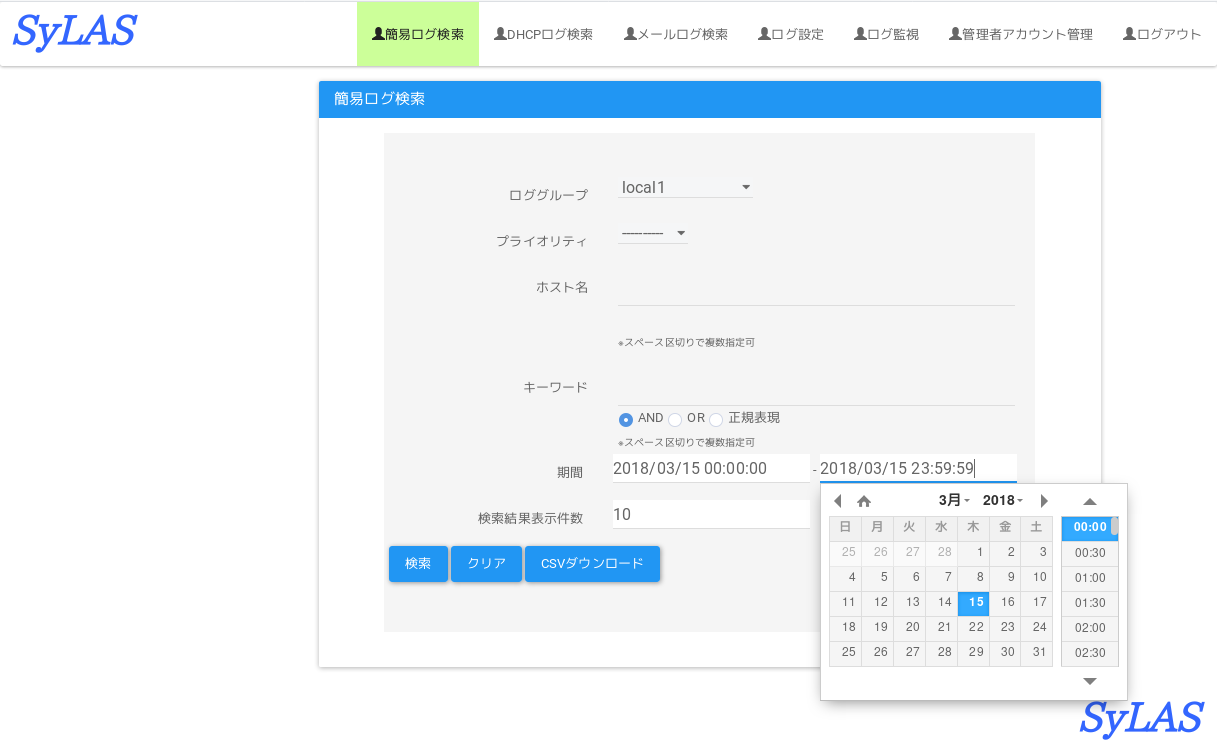Select day 20 in calendar
This screenshot has width=1217, height=752.
tap(909, 627)
